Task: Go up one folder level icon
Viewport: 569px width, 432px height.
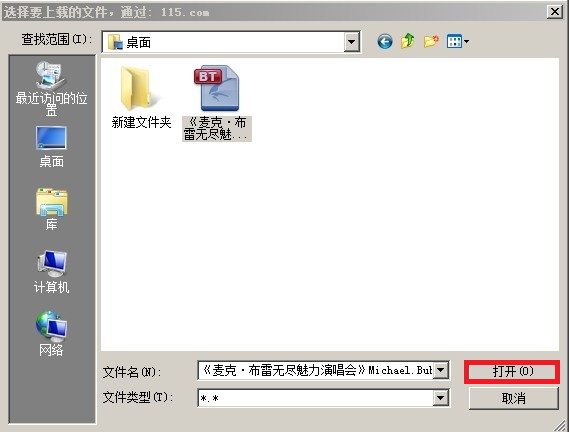Action: [408, 41]
